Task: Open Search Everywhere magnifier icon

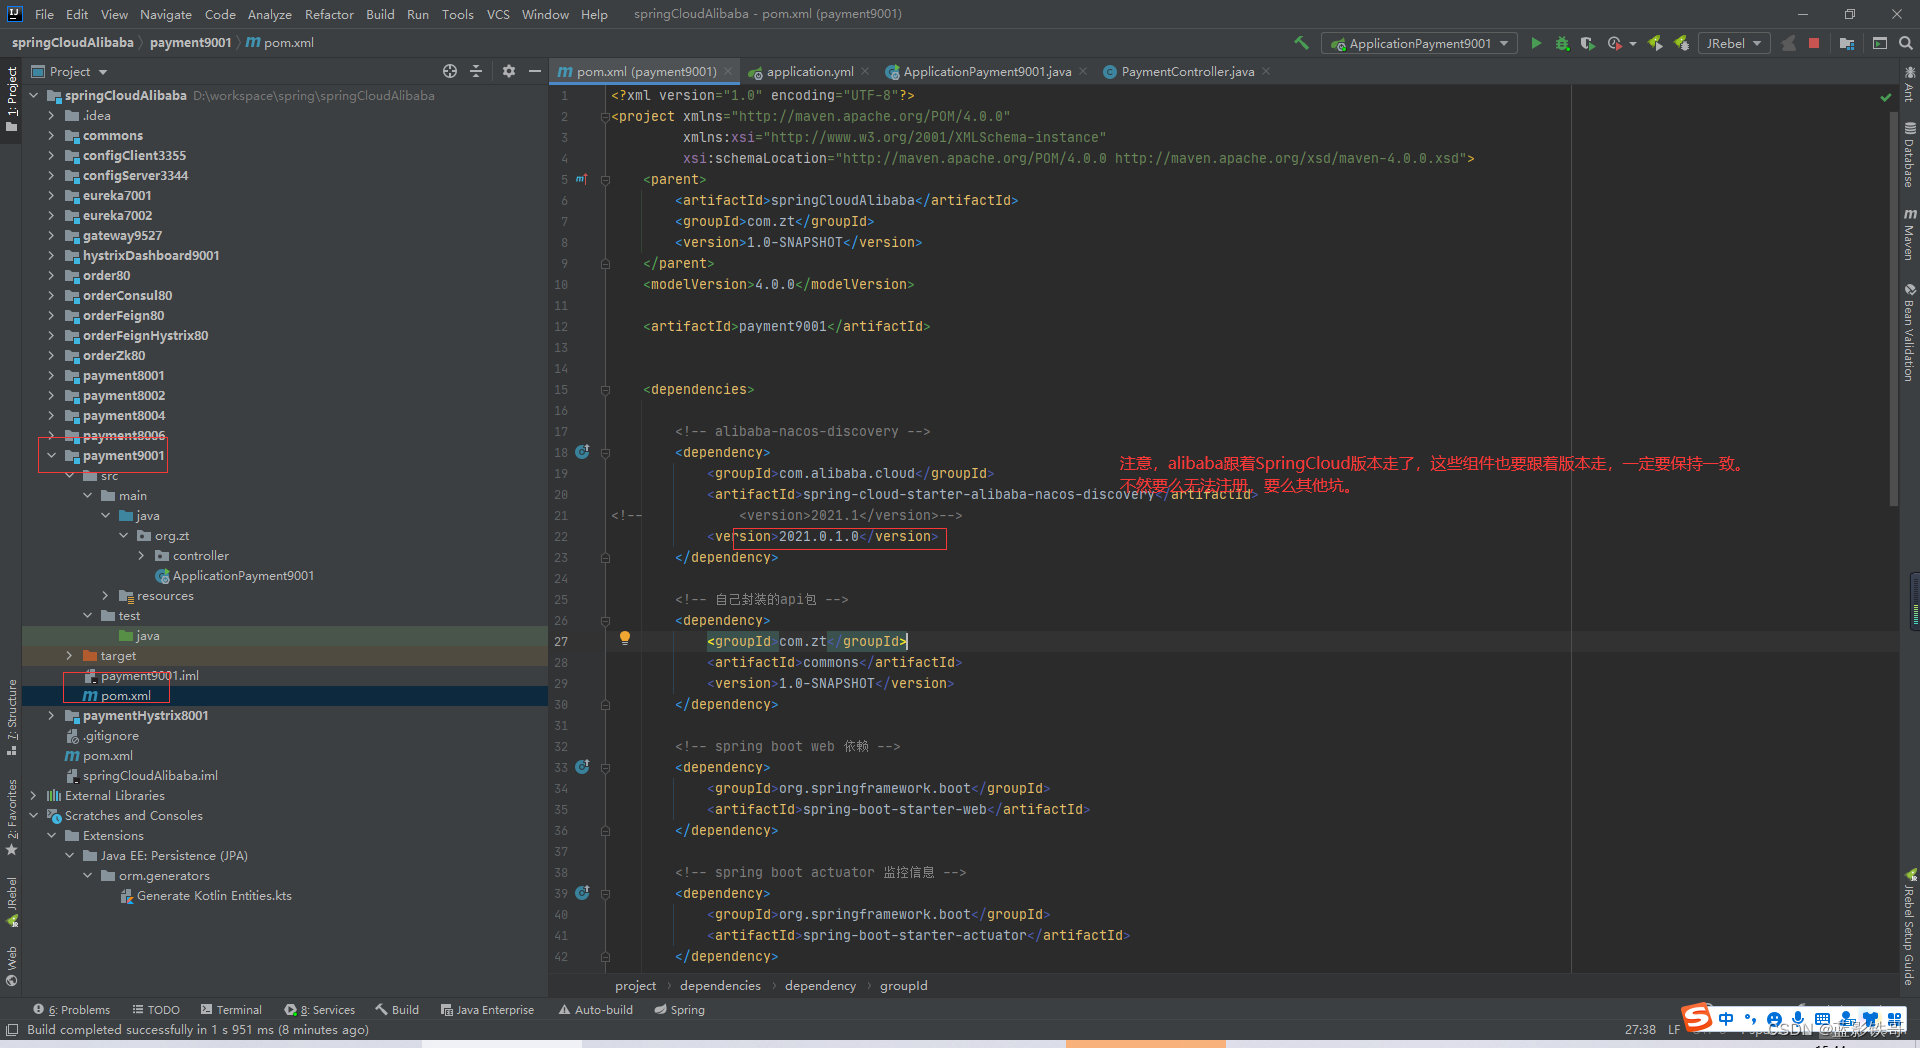Action: pyautogui.click(x=1906, y=43)
